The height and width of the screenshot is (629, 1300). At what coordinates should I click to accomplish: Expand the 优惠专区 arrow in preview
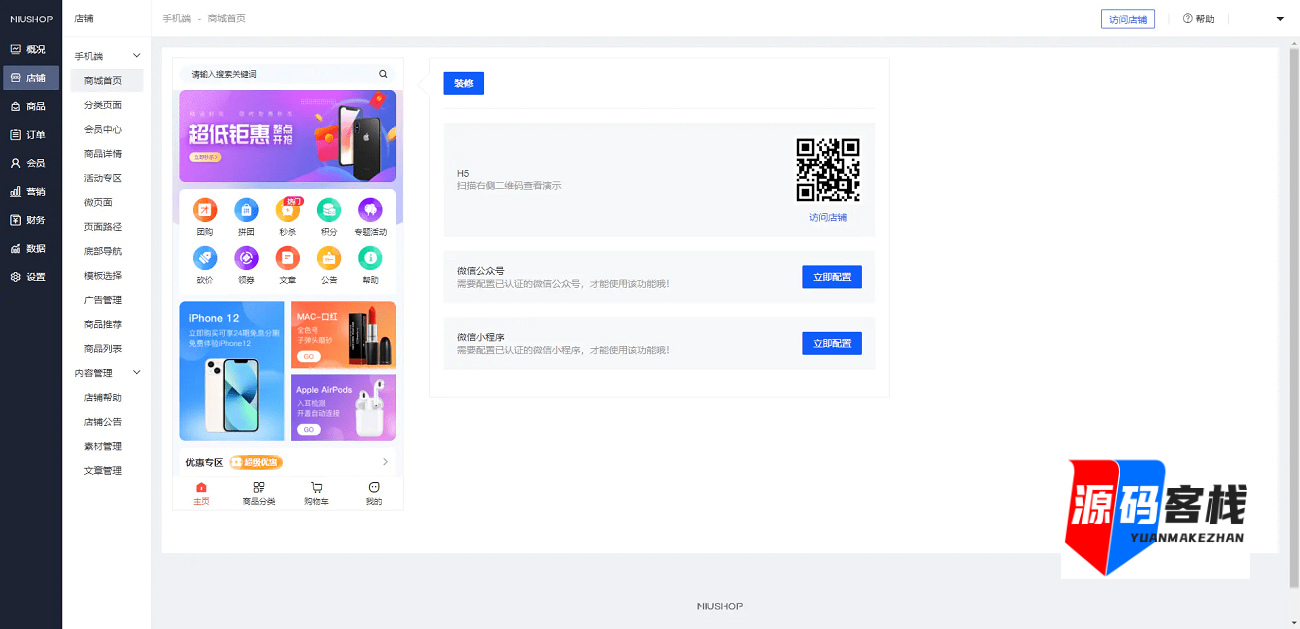[x=386, y=462]
